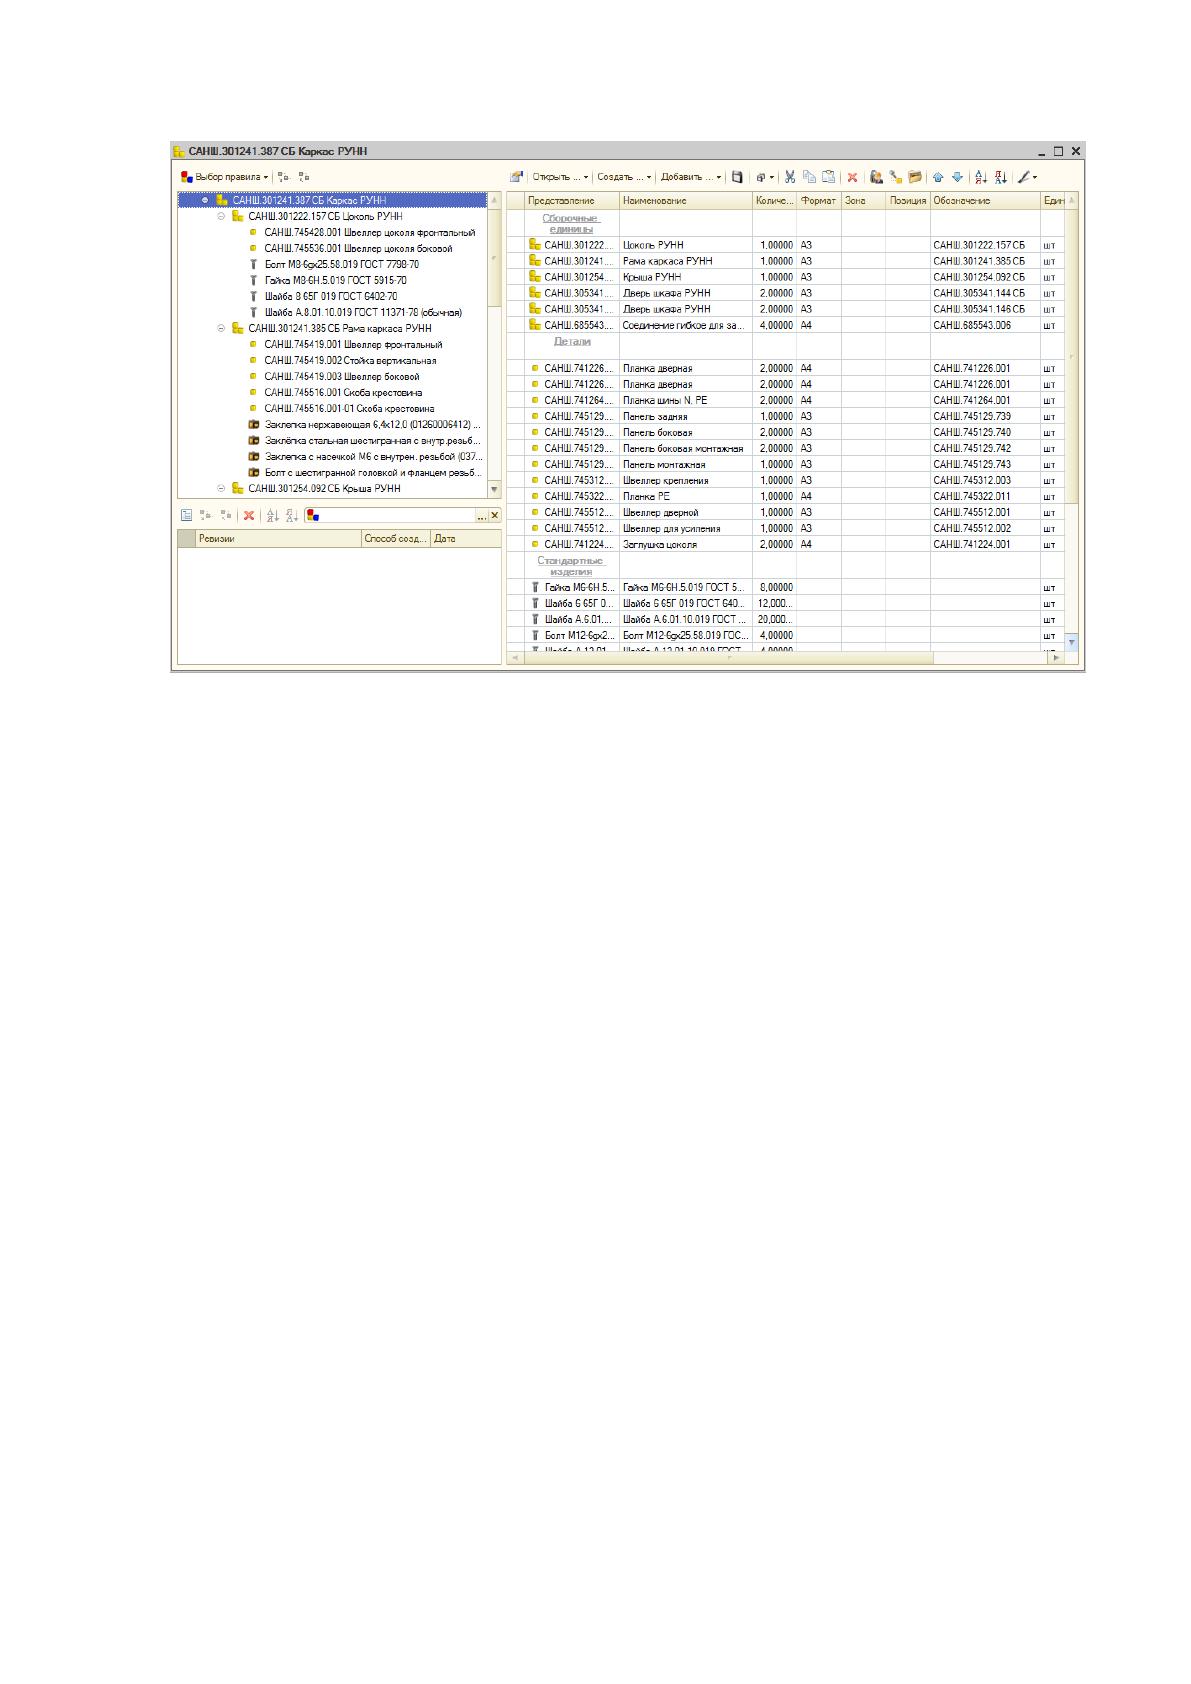The height and width of the screenshot is (1684, 1191).
Task: Open the 'Добавить ...' dropdown menu
Action: [691, 177]
